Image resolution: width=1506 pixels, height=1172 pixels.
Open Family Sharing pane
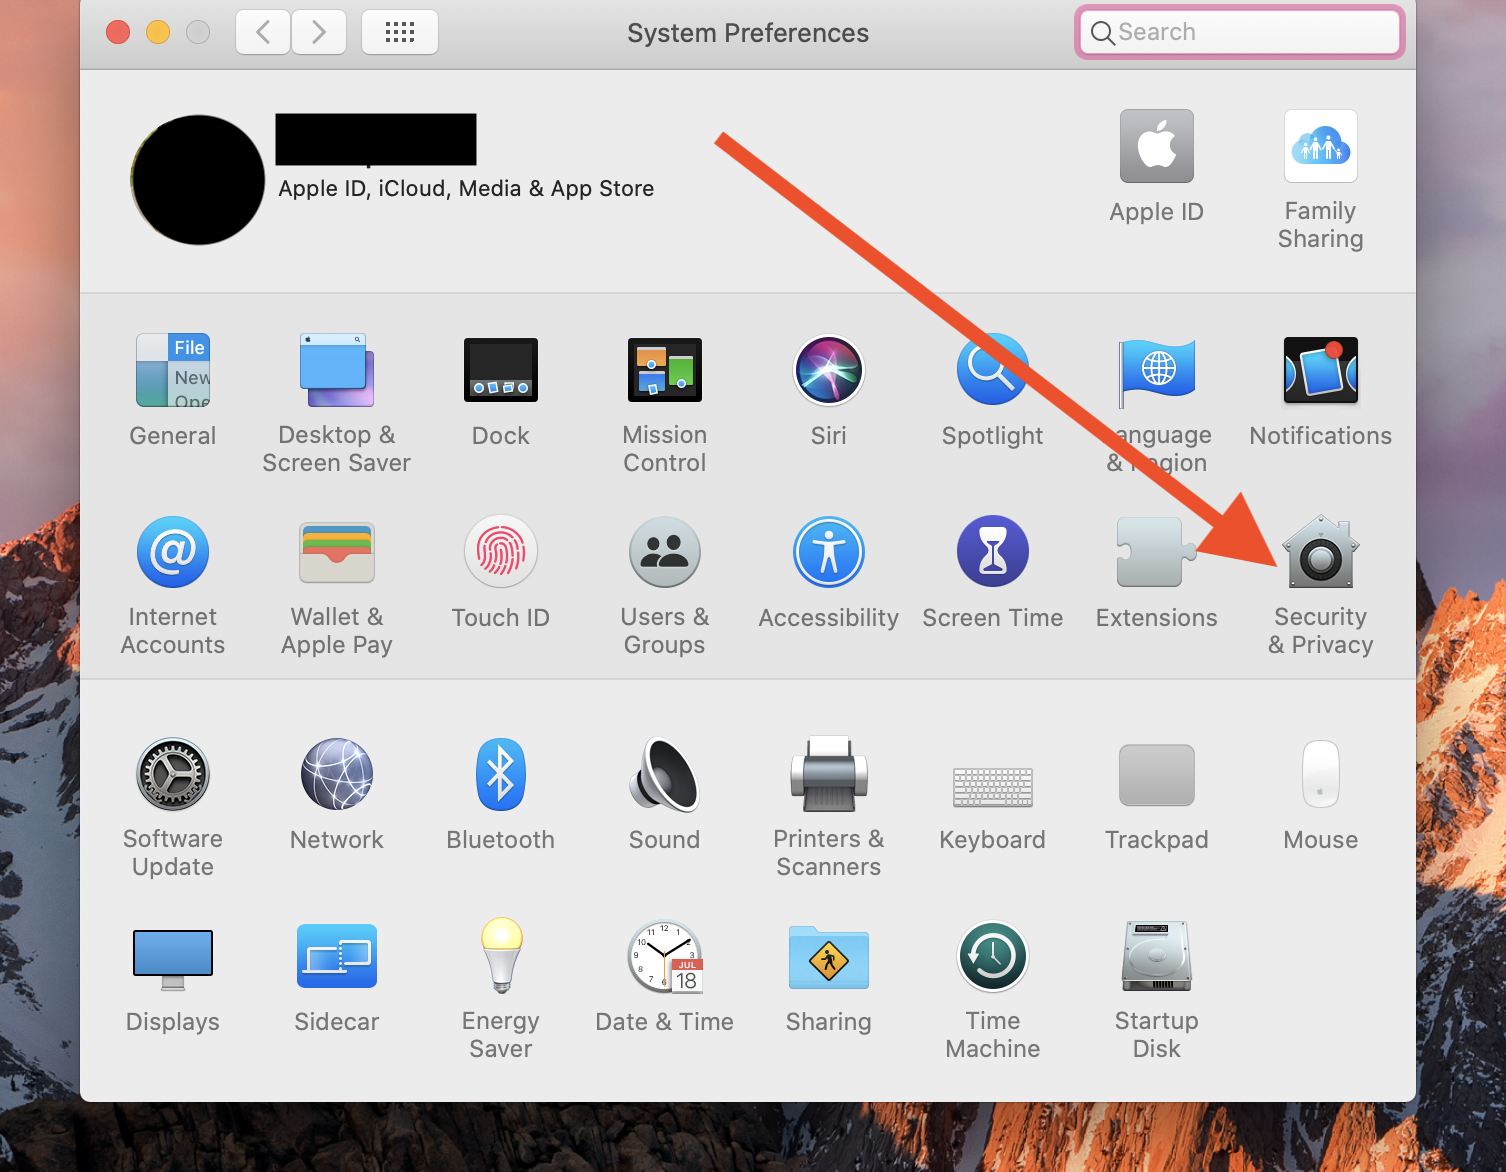[1321, 146]
